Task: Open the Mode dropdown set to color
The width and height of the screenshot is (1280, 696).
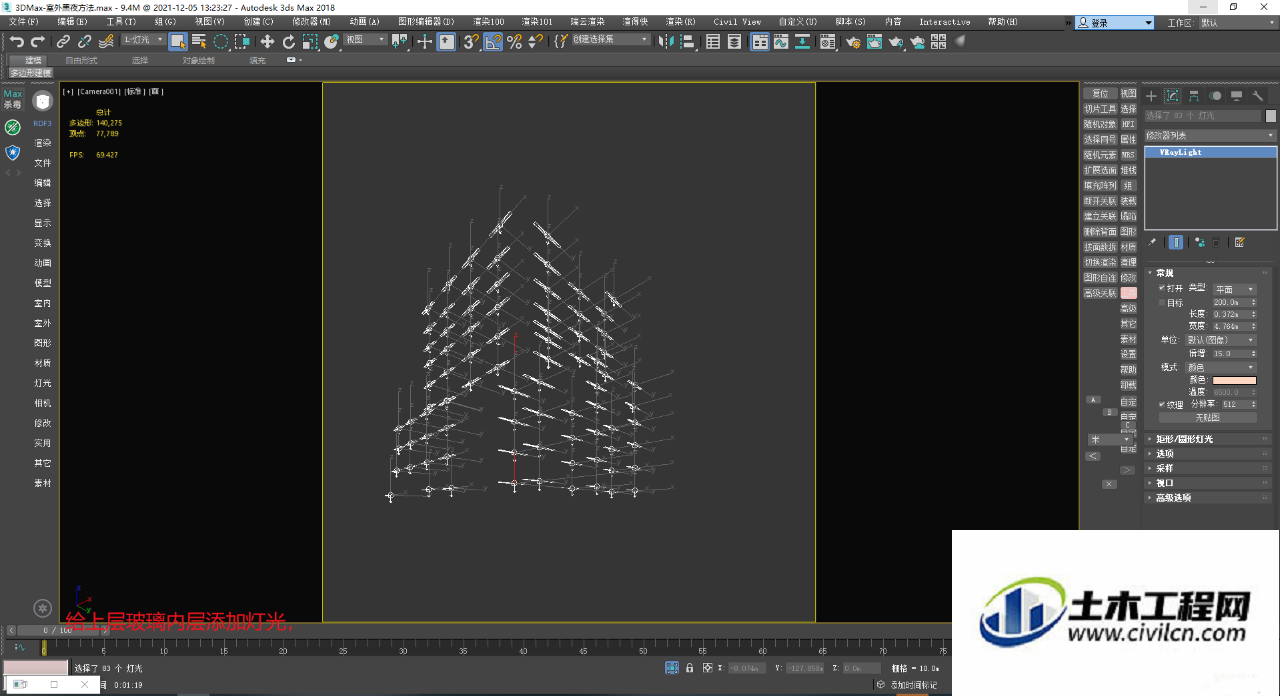Action: coord(1221,367)
